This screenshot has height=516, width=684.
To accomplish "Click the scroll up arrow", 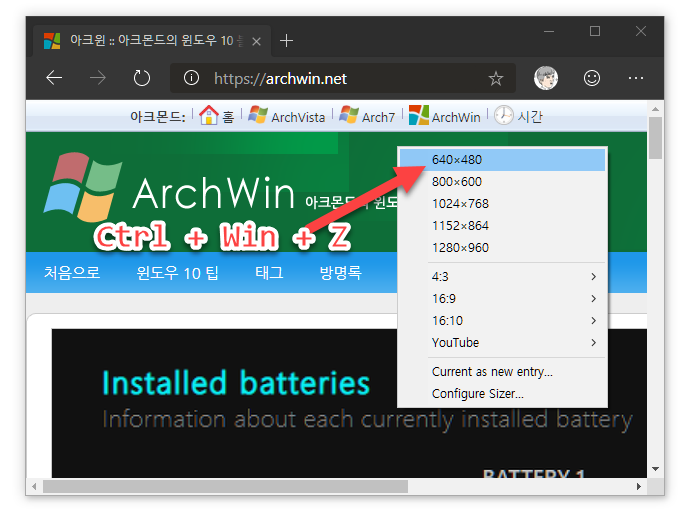I will tap(655, 109).
